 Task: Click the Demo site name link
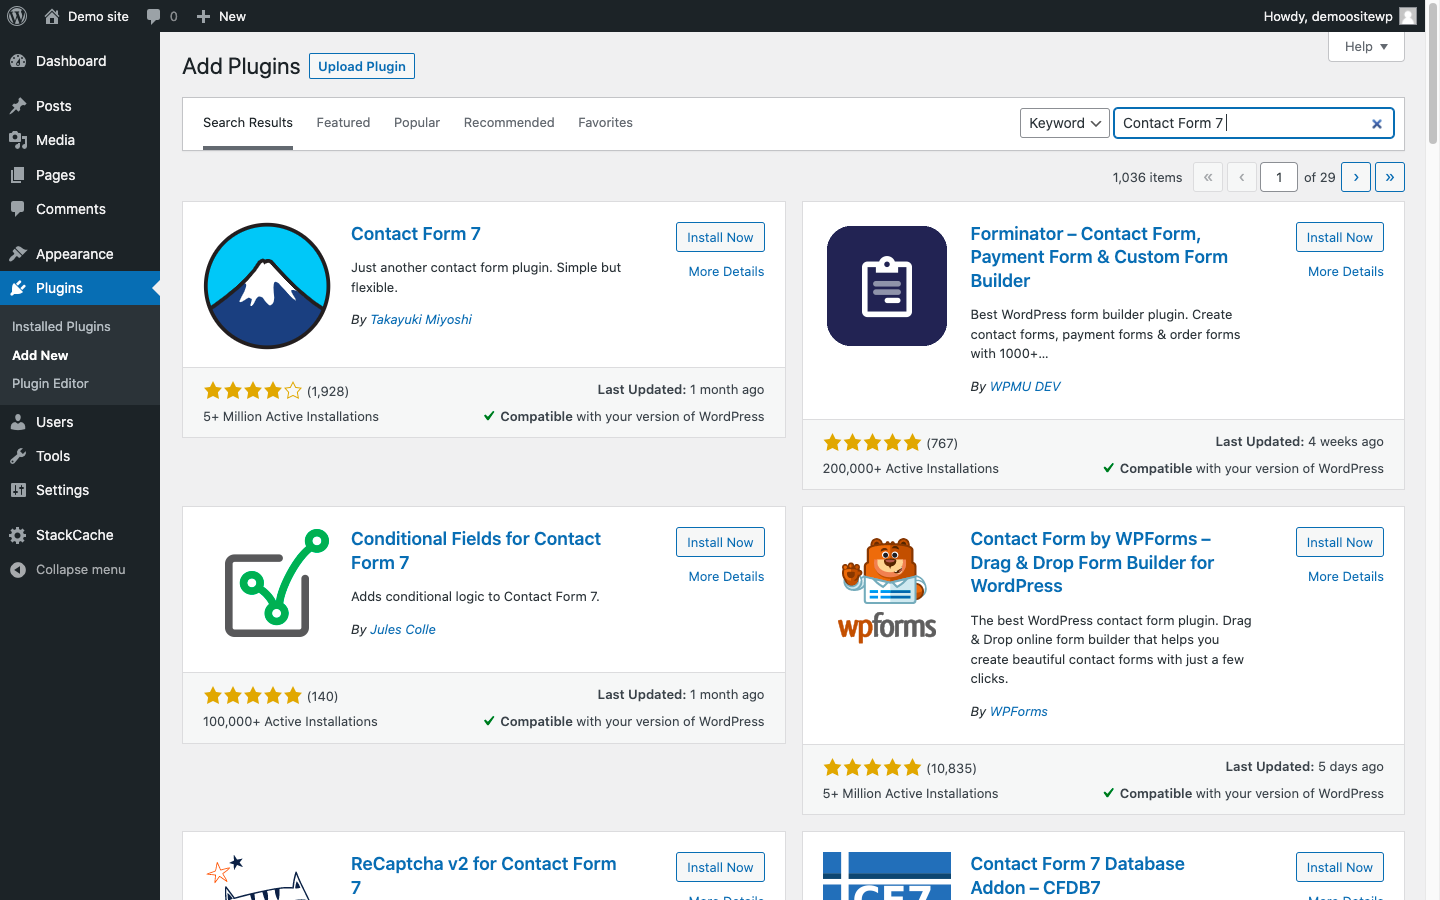tap(98, 16)
